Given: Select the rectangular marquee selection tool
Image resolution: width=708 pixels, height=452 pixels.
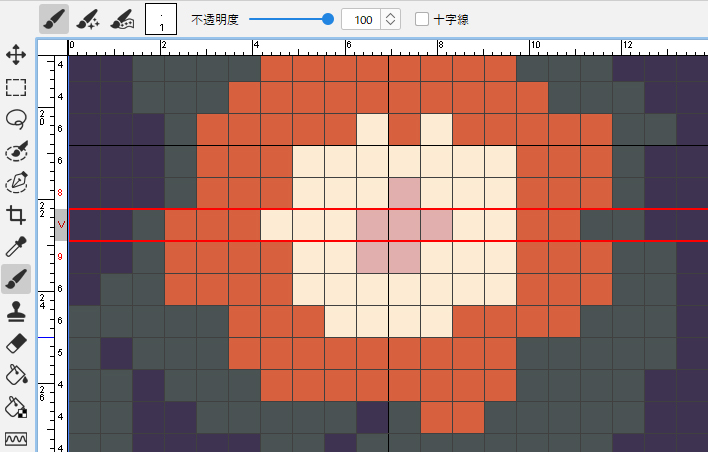Looking at the screenshot, I should (x=15, y=87).
